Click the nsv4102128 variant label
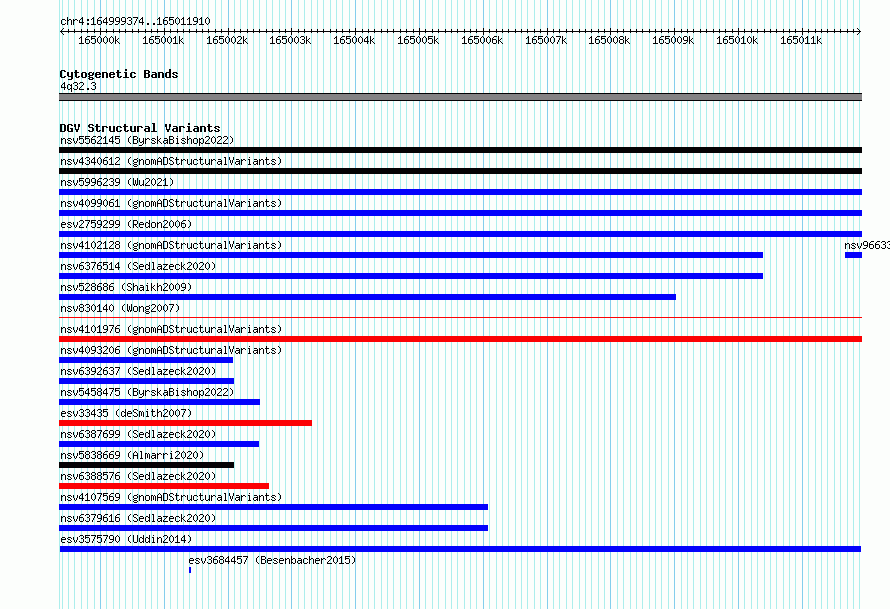The image size is (890, 609). tap(171, 245)
